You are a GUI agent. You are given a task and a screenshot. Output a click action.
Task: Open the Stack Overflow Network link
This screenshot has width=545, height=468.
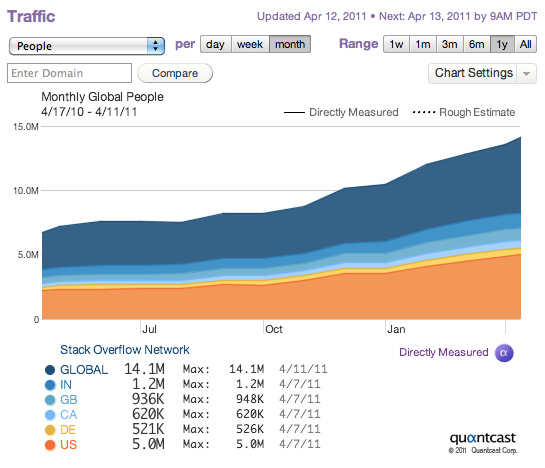125,350
